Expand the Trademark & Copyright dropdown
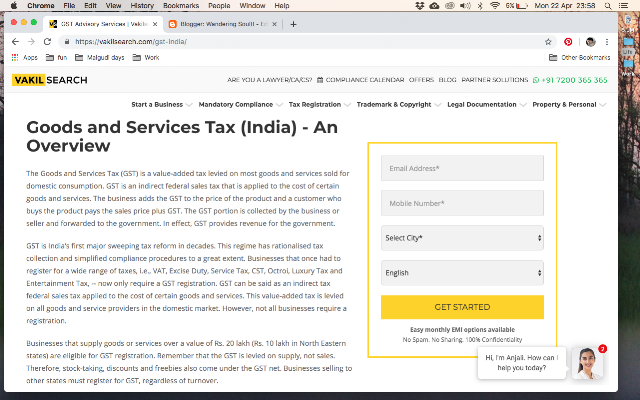Image resolution: width=640 pixels, height=400 pixels. (398, 104)
